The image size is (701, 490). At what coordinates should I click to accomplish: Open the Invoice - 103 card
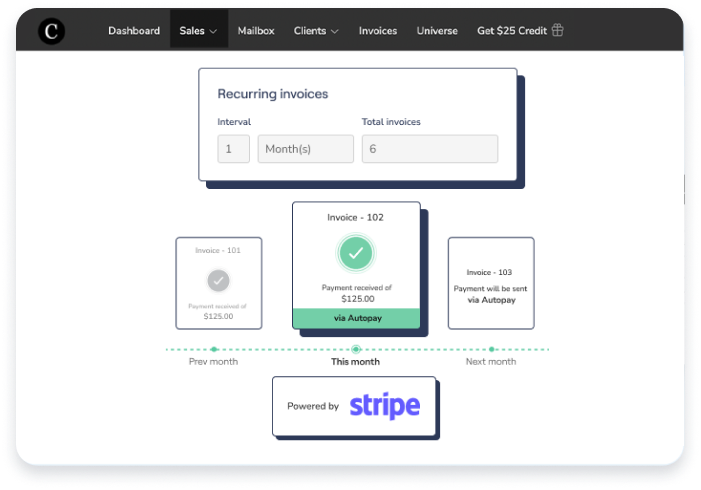[x=490, y=283]
